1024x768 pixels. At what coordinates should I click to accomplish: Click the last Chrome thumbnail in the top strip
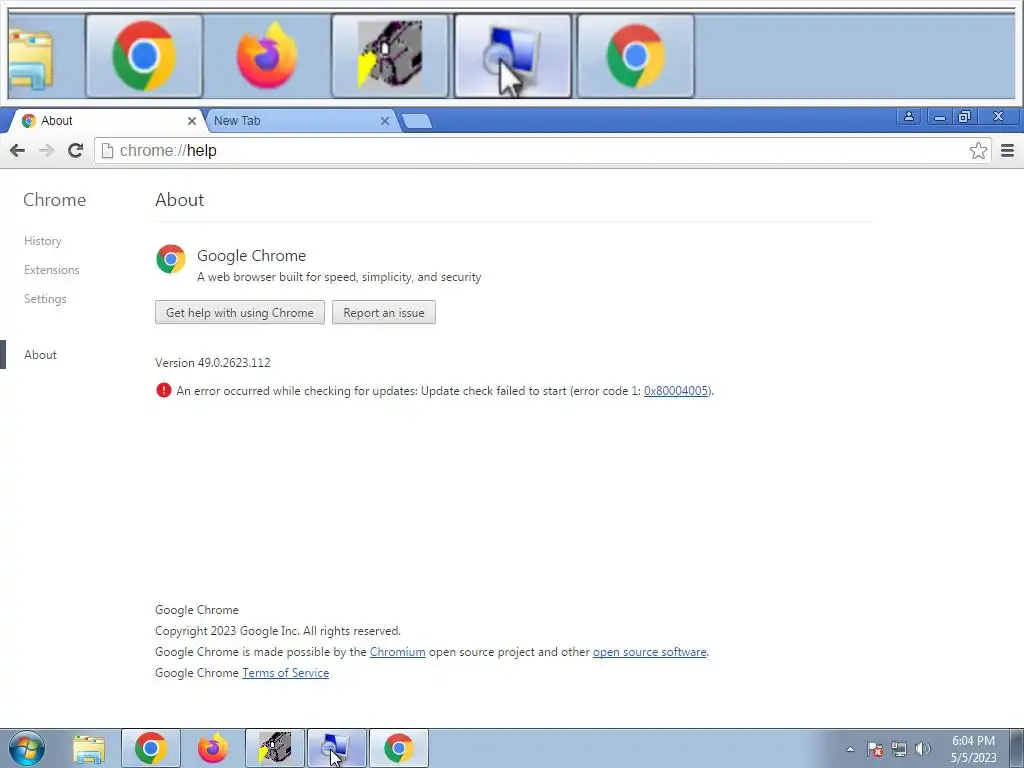click(635, 56)
